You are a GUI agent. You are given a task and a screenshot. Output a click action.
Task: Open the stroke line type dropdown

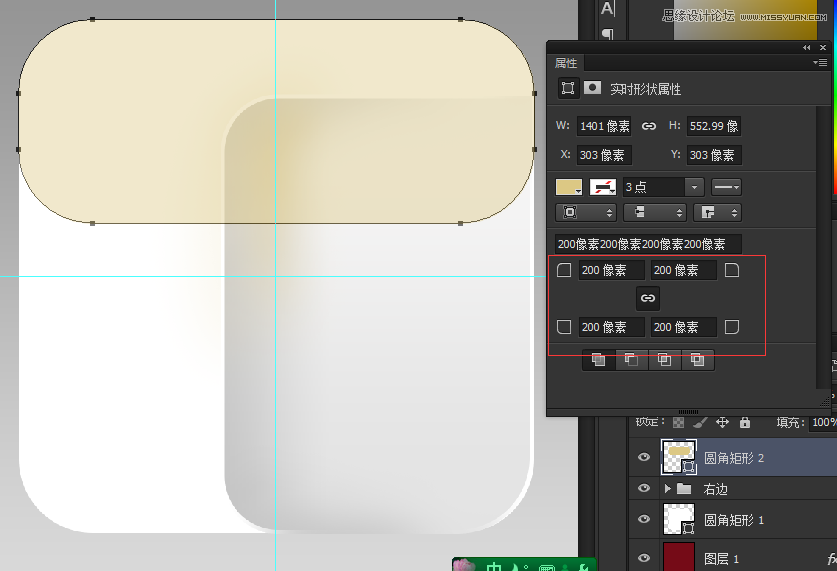pos(727,187)
